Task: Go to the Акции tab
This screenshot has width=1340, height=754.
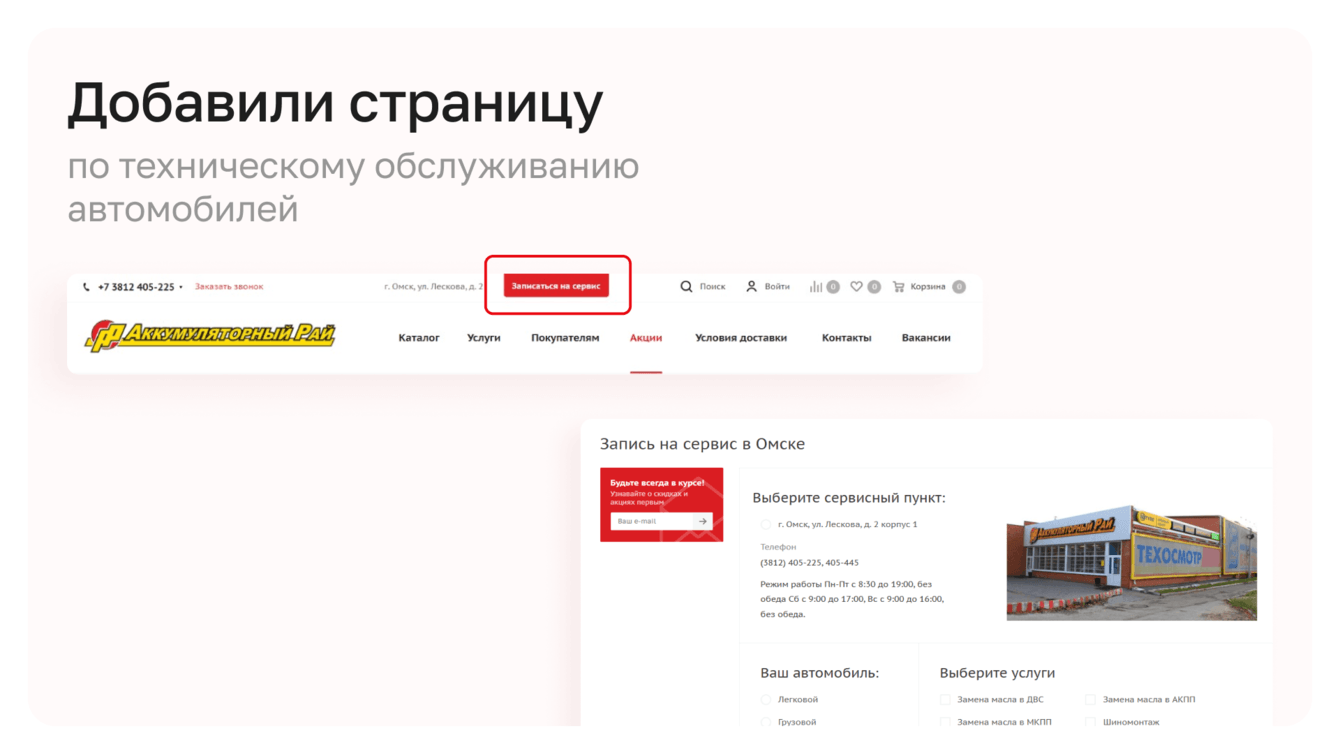Action: coord(646,338)
